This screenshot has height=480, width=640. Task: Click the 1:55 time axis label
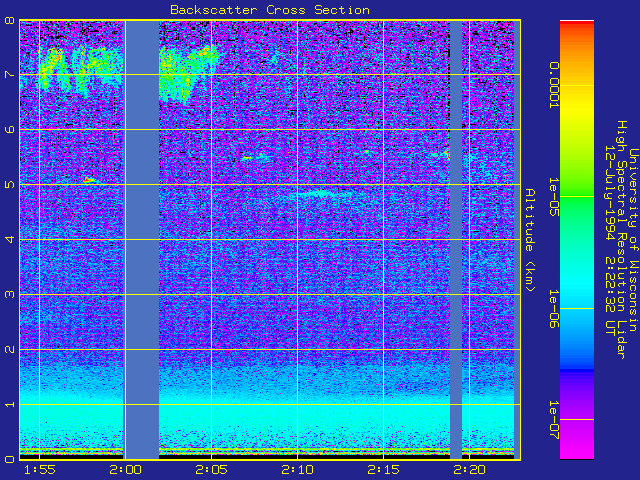[x=40, y=470]
